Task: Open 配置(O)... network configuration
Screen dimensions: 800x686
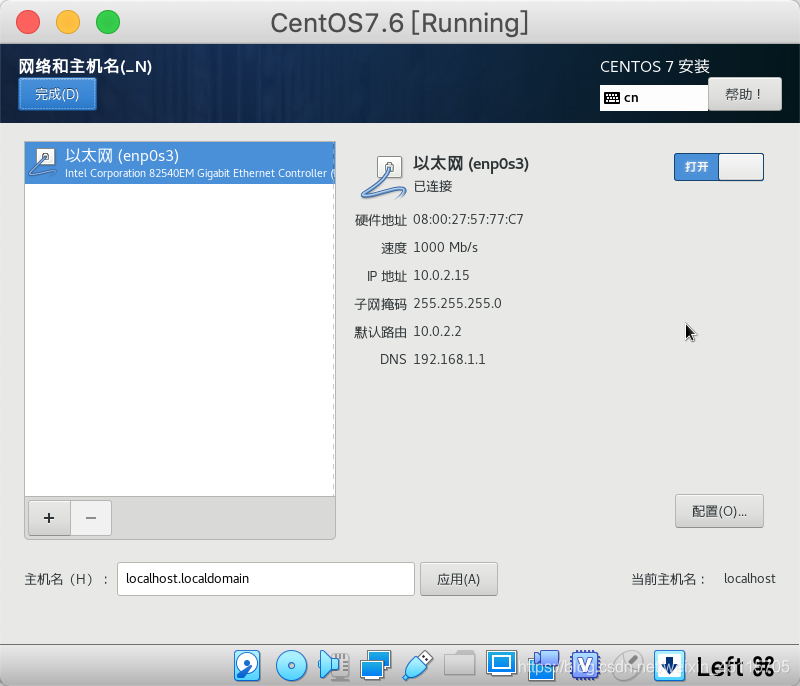Action: coord(719,511)
